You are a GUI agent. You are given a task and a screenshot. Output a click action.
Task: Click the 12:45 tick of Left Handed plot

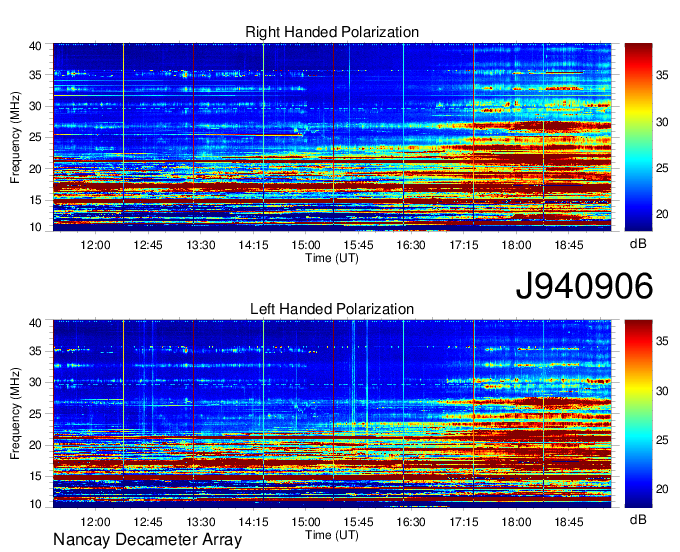(148, 522)
